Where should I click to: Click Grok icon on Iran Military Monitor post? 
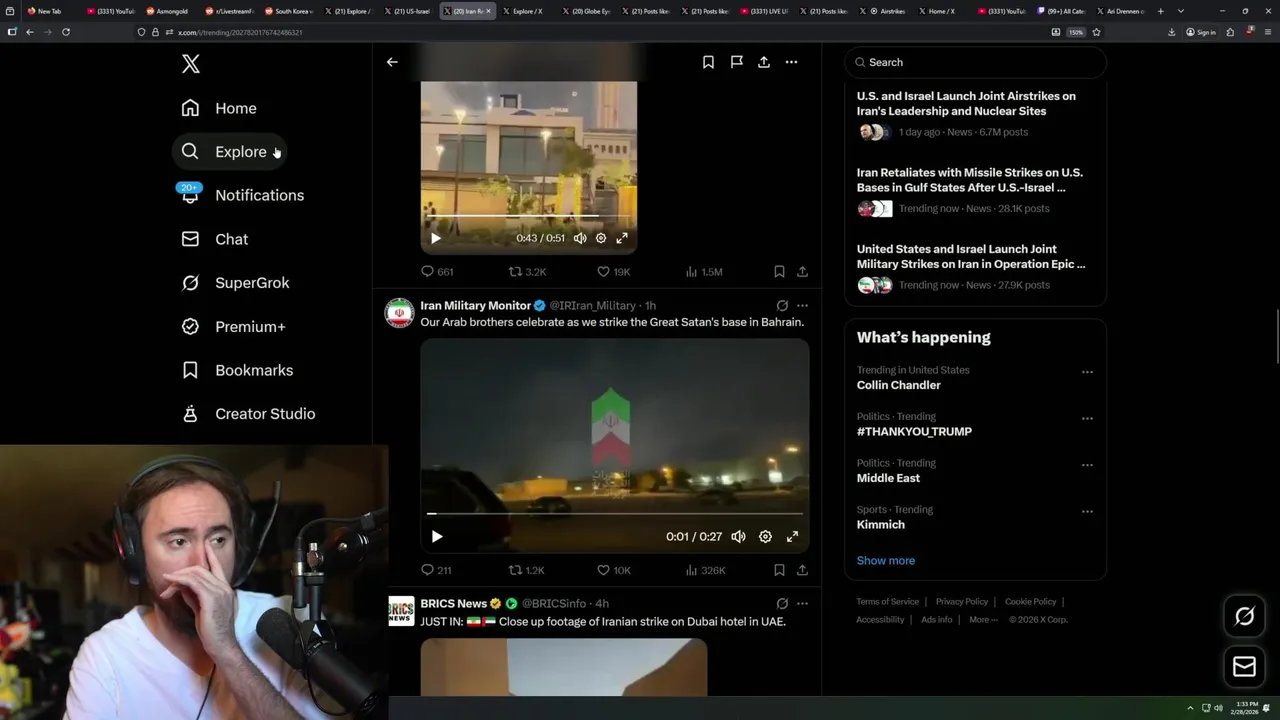[x=782, y=305]
